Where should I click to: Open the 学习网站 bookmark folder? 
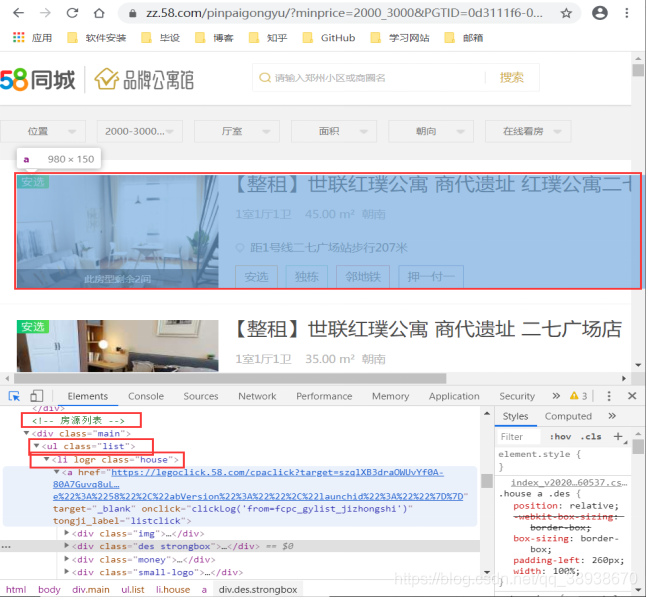coord(400,38)
